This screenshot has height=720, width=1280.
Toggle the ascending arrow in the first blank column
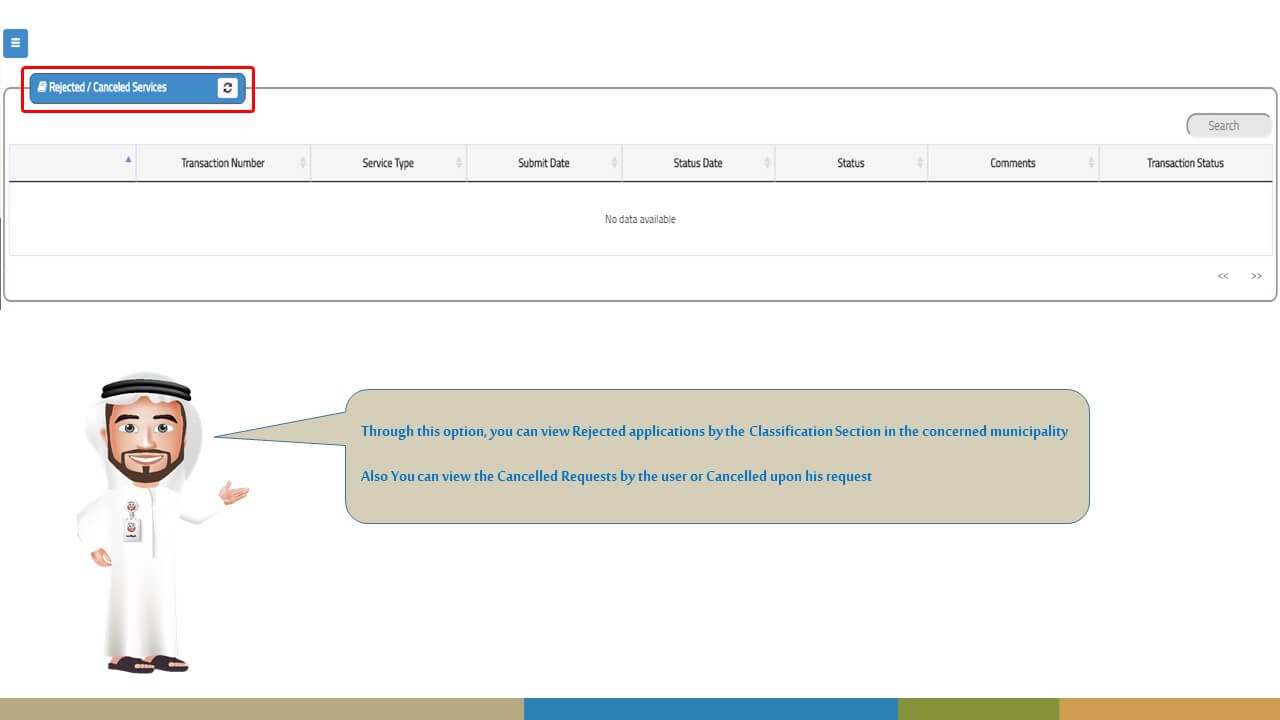128,159
